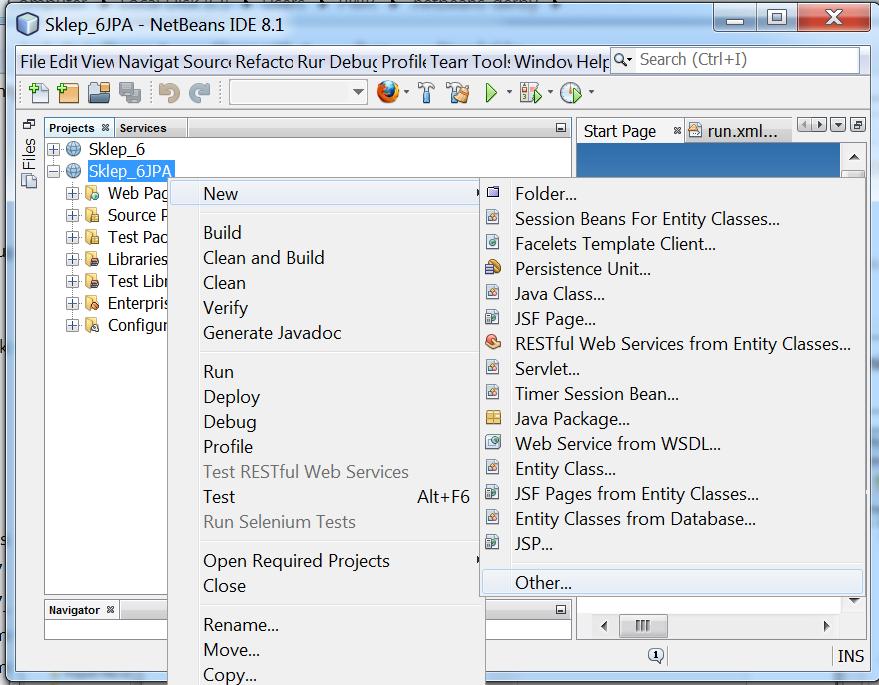Click the New Project toolbar icon

[x=68, y=92]
